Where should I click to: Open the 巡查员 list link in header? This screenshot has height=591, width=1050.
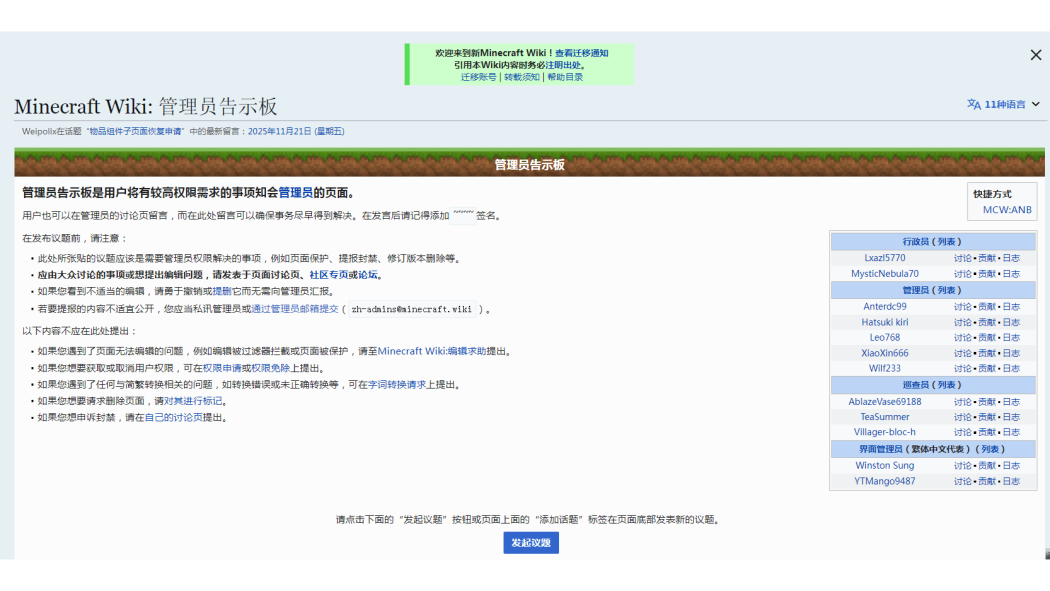[946, 386]
